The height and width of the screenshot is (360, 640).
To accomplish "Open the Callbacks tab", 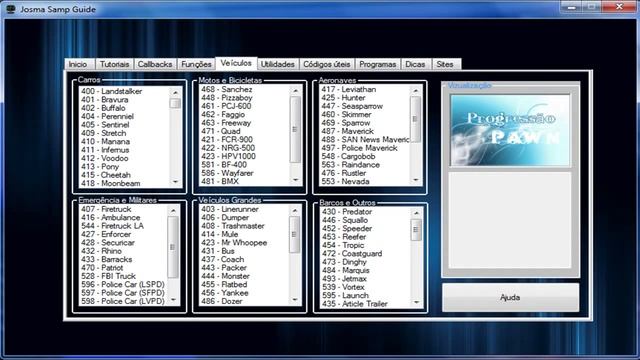I will coord(155,64).
